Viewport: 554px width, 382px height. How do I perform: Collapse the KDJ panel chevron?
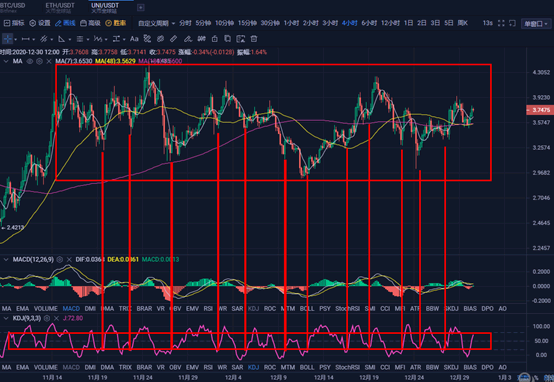6,318
